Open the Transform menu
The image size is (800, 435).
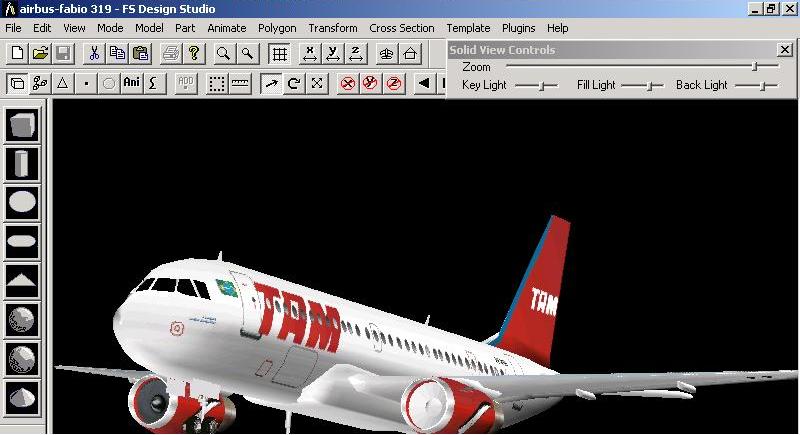[x=333, y=28]
